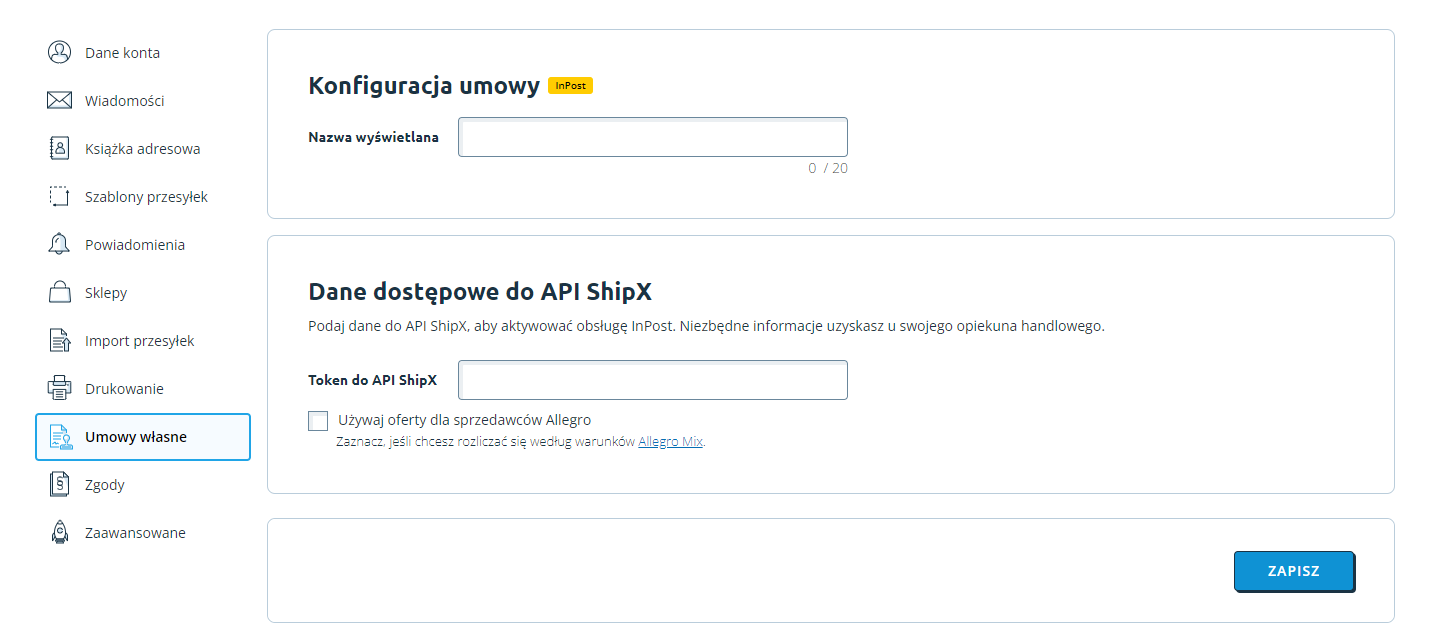Image resolution: width=1430 pixels, height=640 pixels.
Task: Click the Wiadomości envelope icon
Action: 60,100
